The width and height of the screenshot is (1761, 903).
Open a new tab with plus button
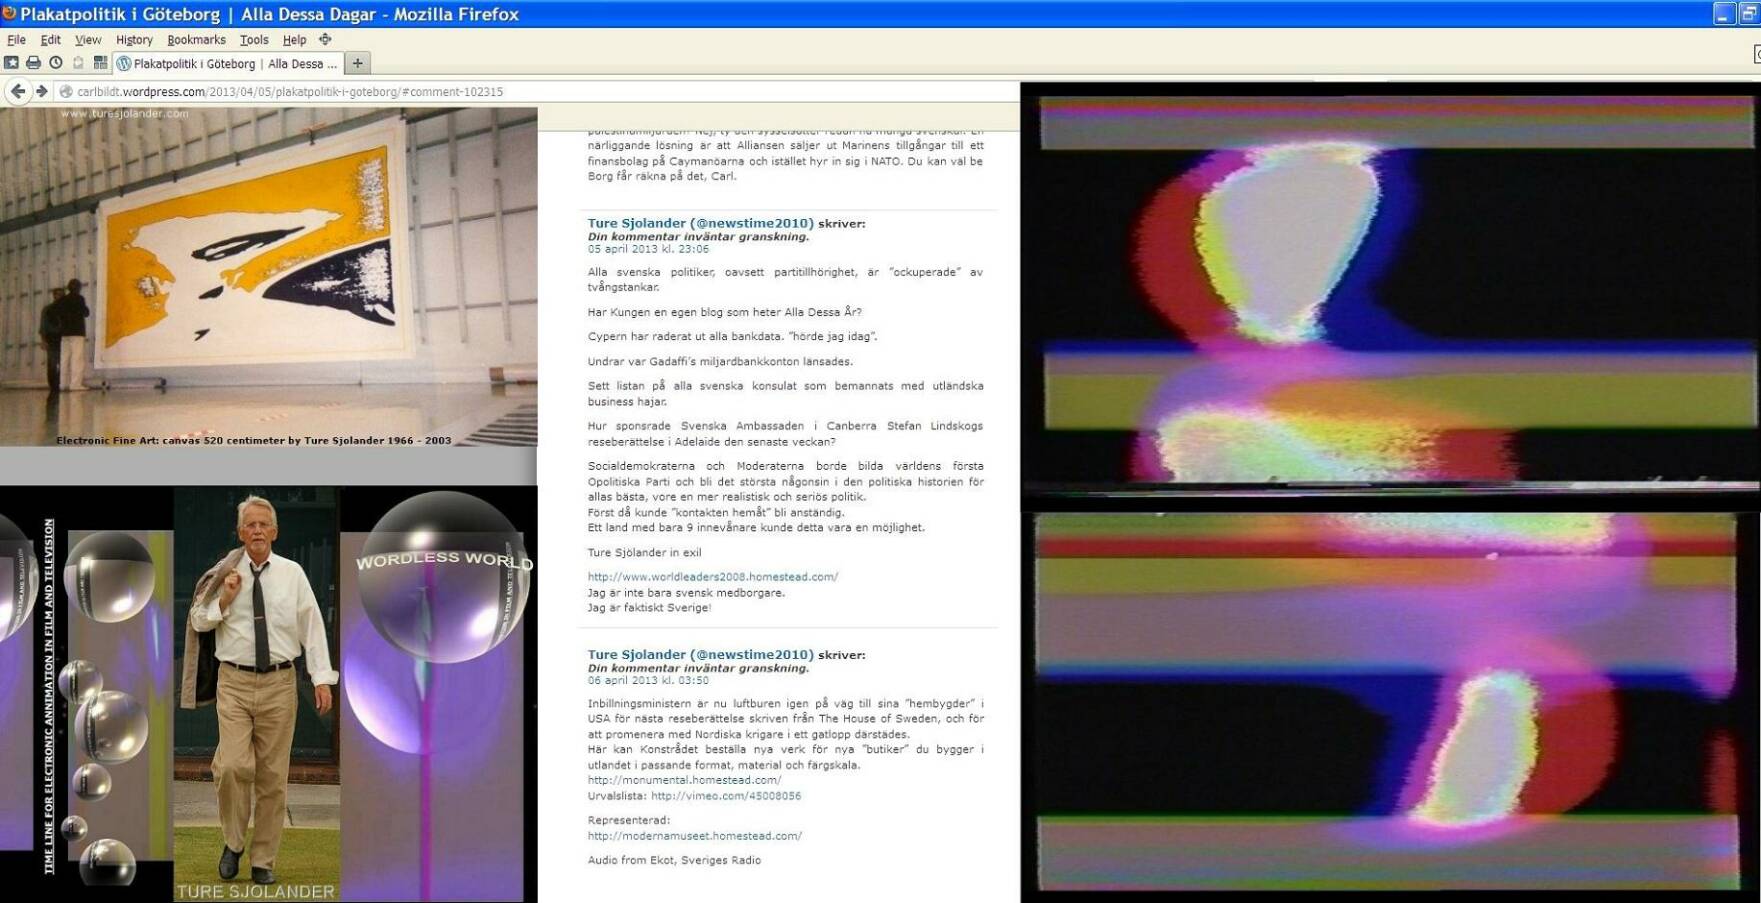click(357, 63)
